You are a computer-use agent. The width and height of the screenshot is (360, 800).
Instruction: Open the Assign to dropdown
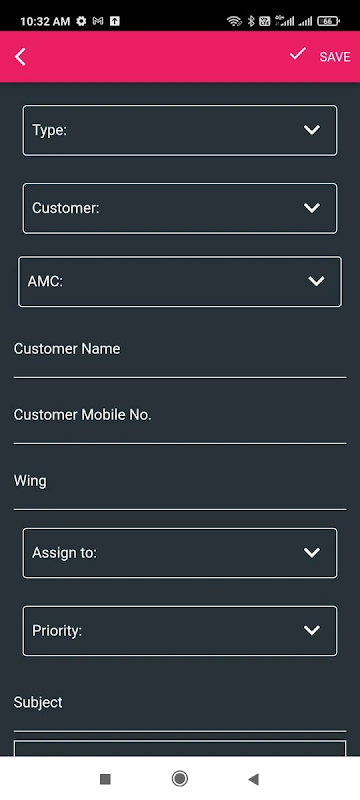(x=179, y=553)
